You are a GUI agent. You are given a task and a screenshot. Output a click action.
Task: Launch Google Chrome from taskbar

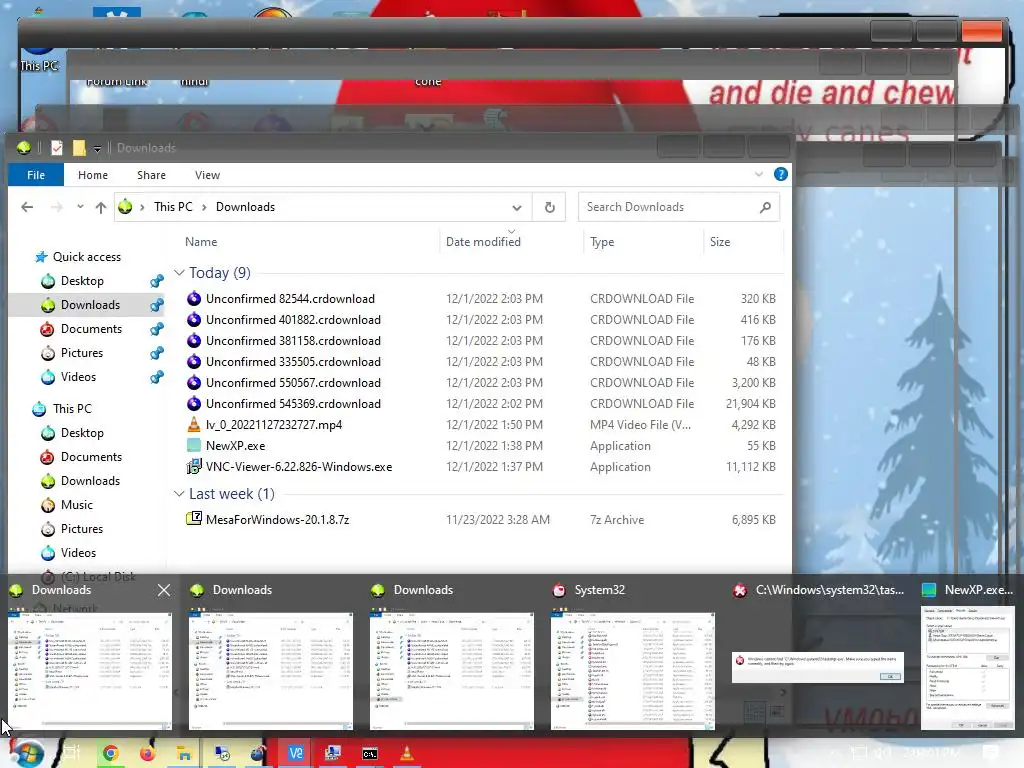(110, 754)
